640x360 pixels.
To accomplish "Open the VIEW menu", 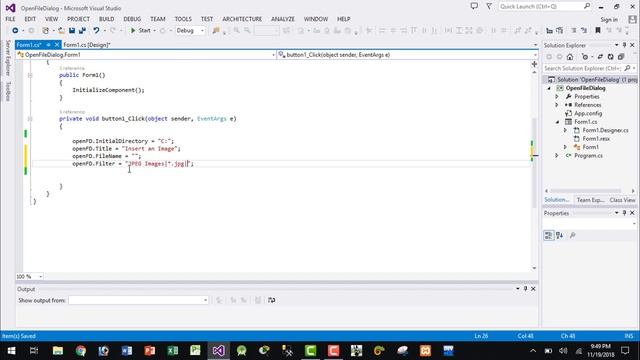I will click(51, 19).
